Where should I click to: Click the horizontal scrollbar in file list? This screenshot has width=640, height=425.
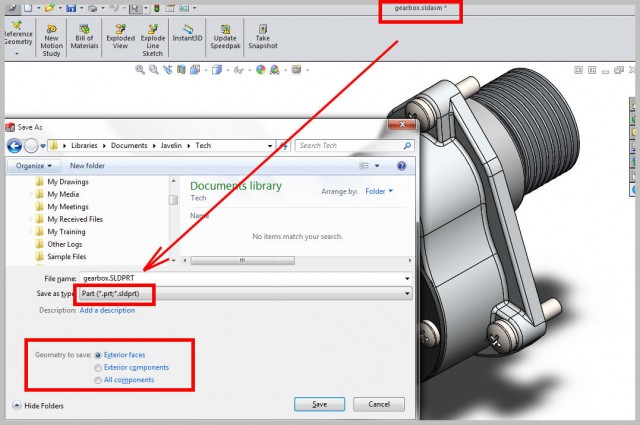(x=242, y=260)
